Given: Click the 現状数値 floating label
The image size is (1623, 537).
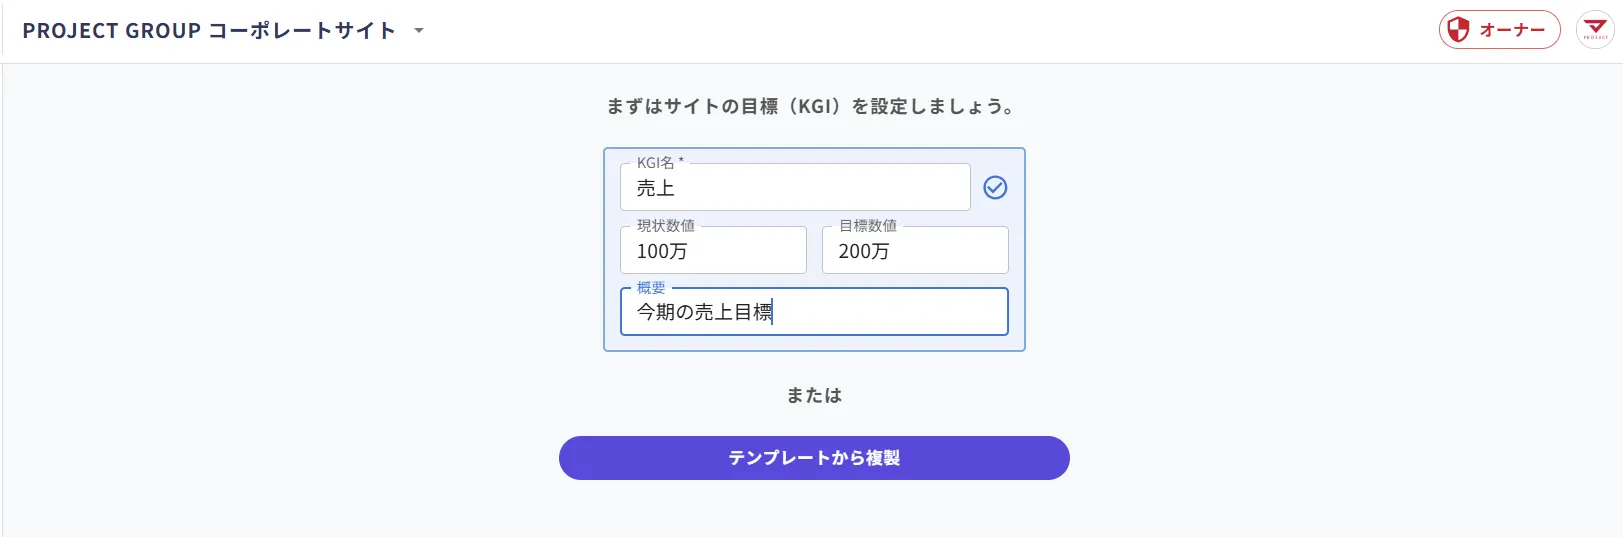Looking at the screenshot, I should [x=665, y=226].
